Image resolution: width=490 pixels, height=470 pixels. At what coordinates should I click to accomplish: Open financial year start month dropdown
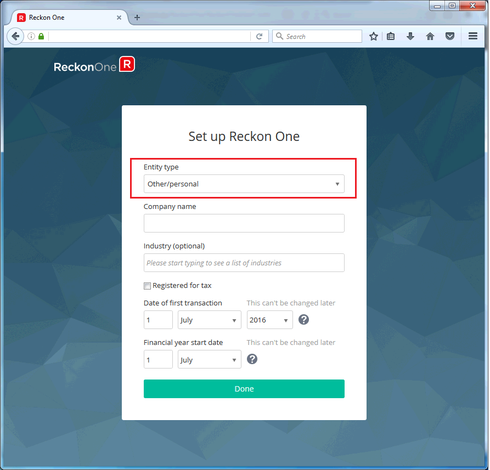pyautogui.click(x=209, y=359)
